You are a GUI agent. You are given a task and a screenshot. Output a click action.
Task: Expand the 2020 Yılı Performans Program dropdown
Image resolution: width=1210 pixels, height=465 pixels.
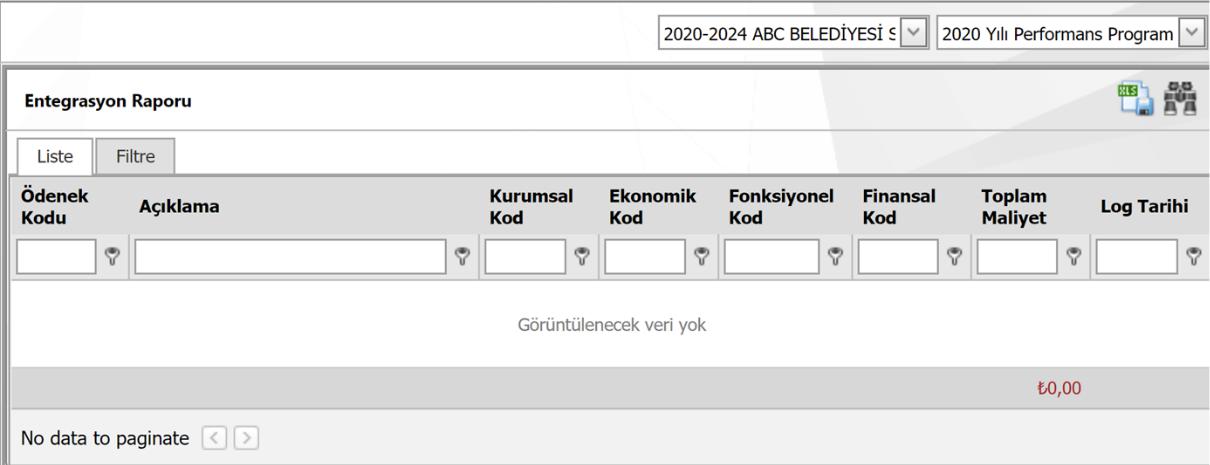(1190, 35)
